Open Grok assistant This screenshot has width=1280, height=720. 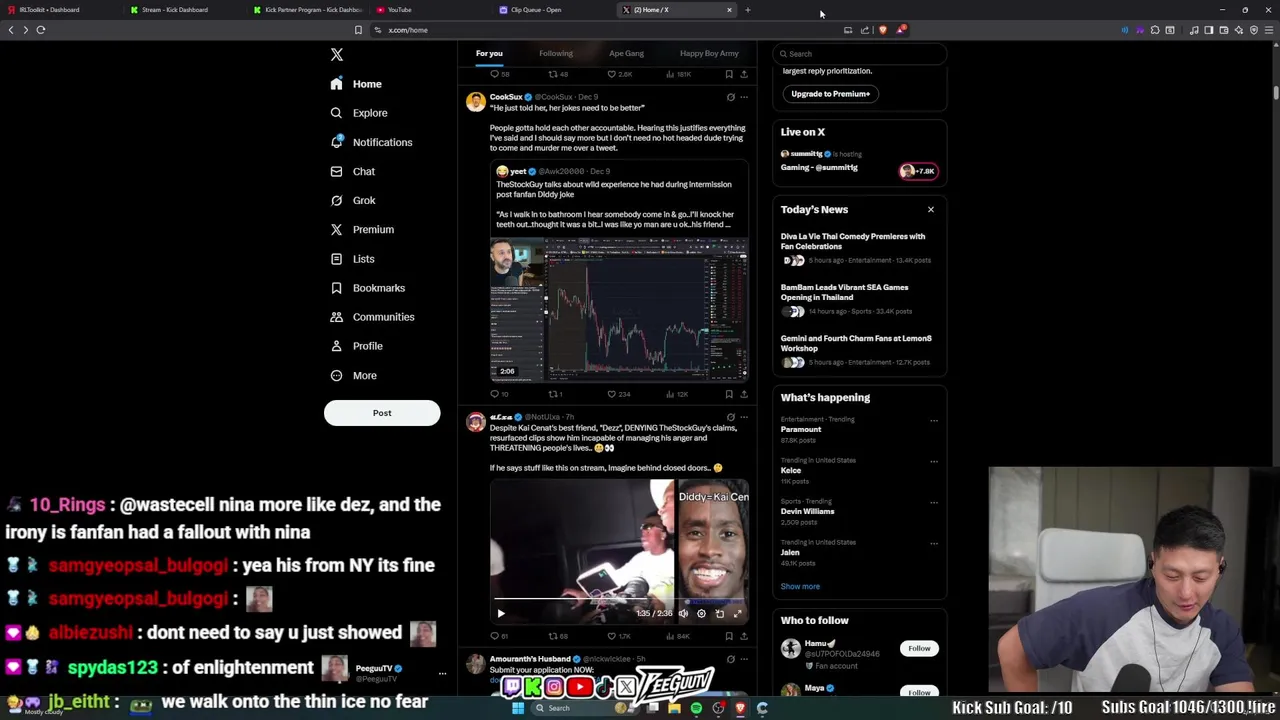point(352,200)
